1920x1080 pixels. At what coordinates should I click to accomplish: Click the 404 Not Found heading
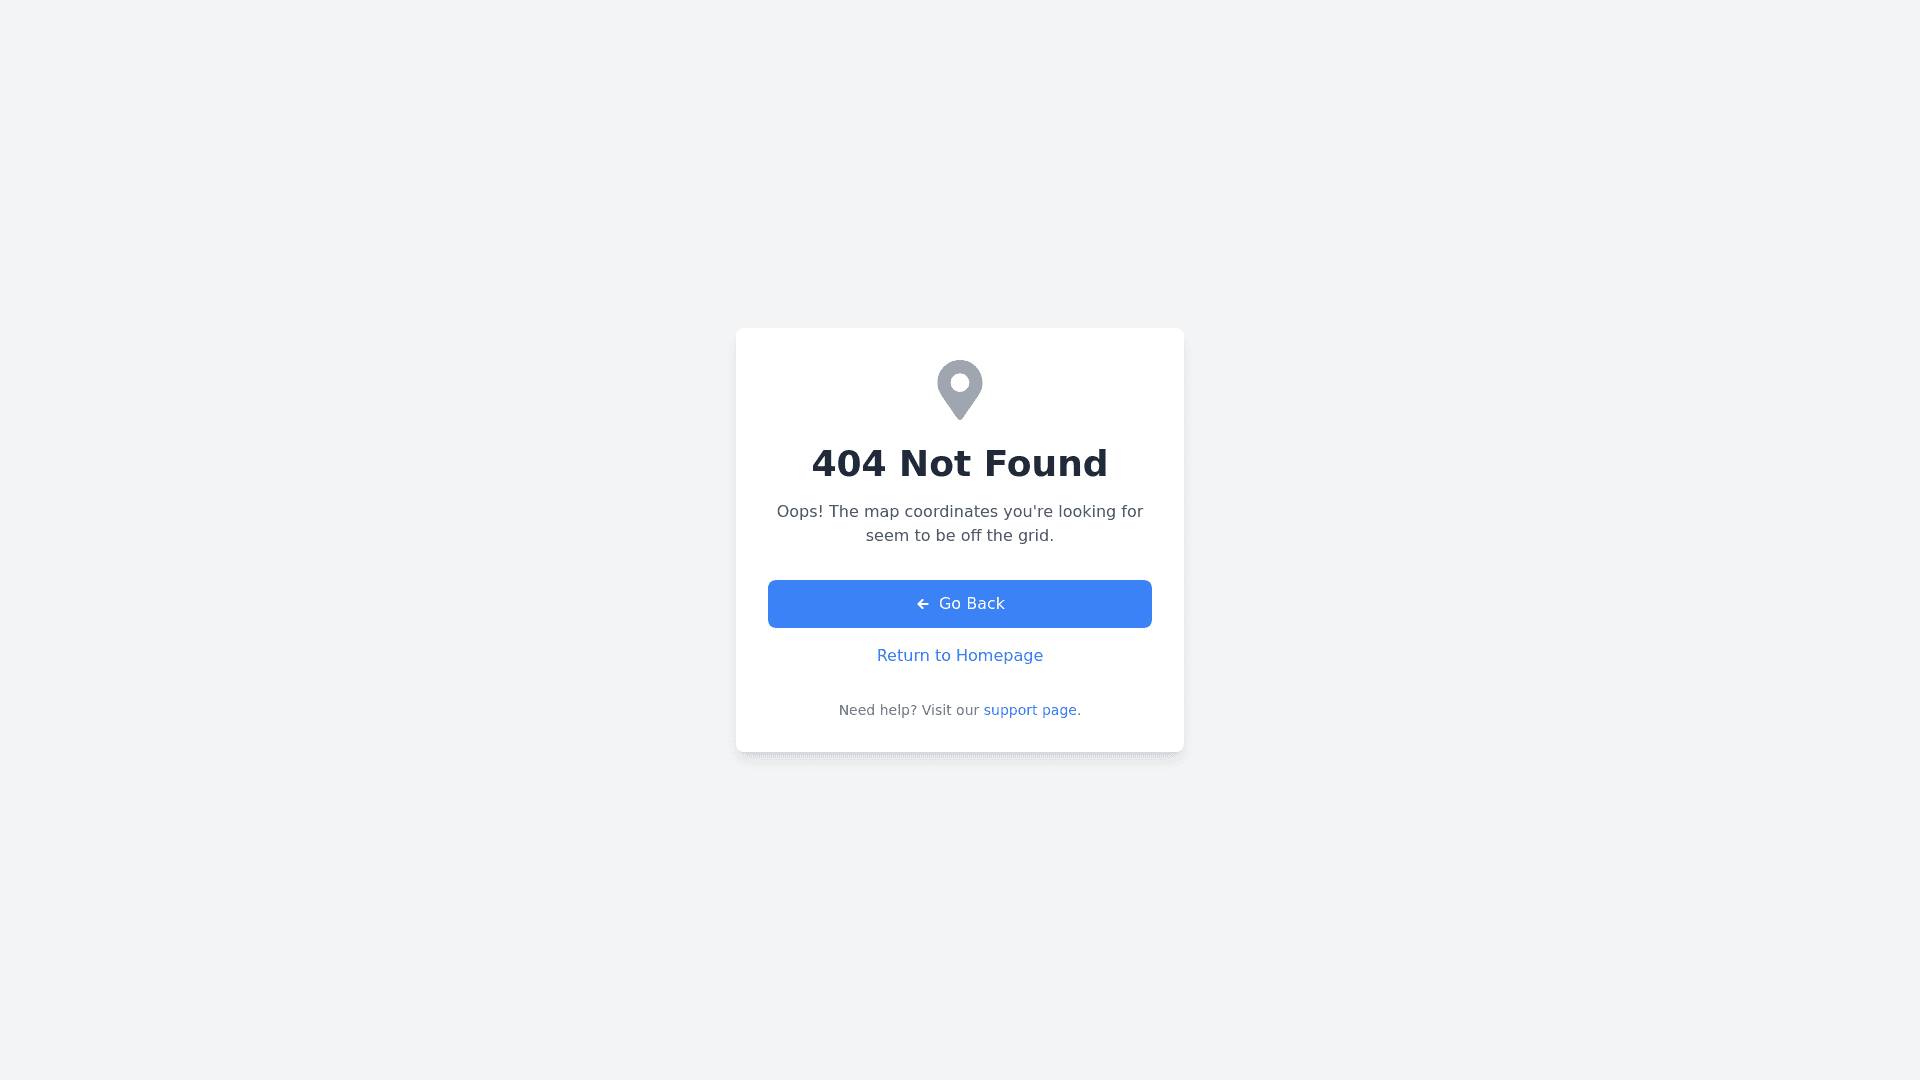click(960, 464)
